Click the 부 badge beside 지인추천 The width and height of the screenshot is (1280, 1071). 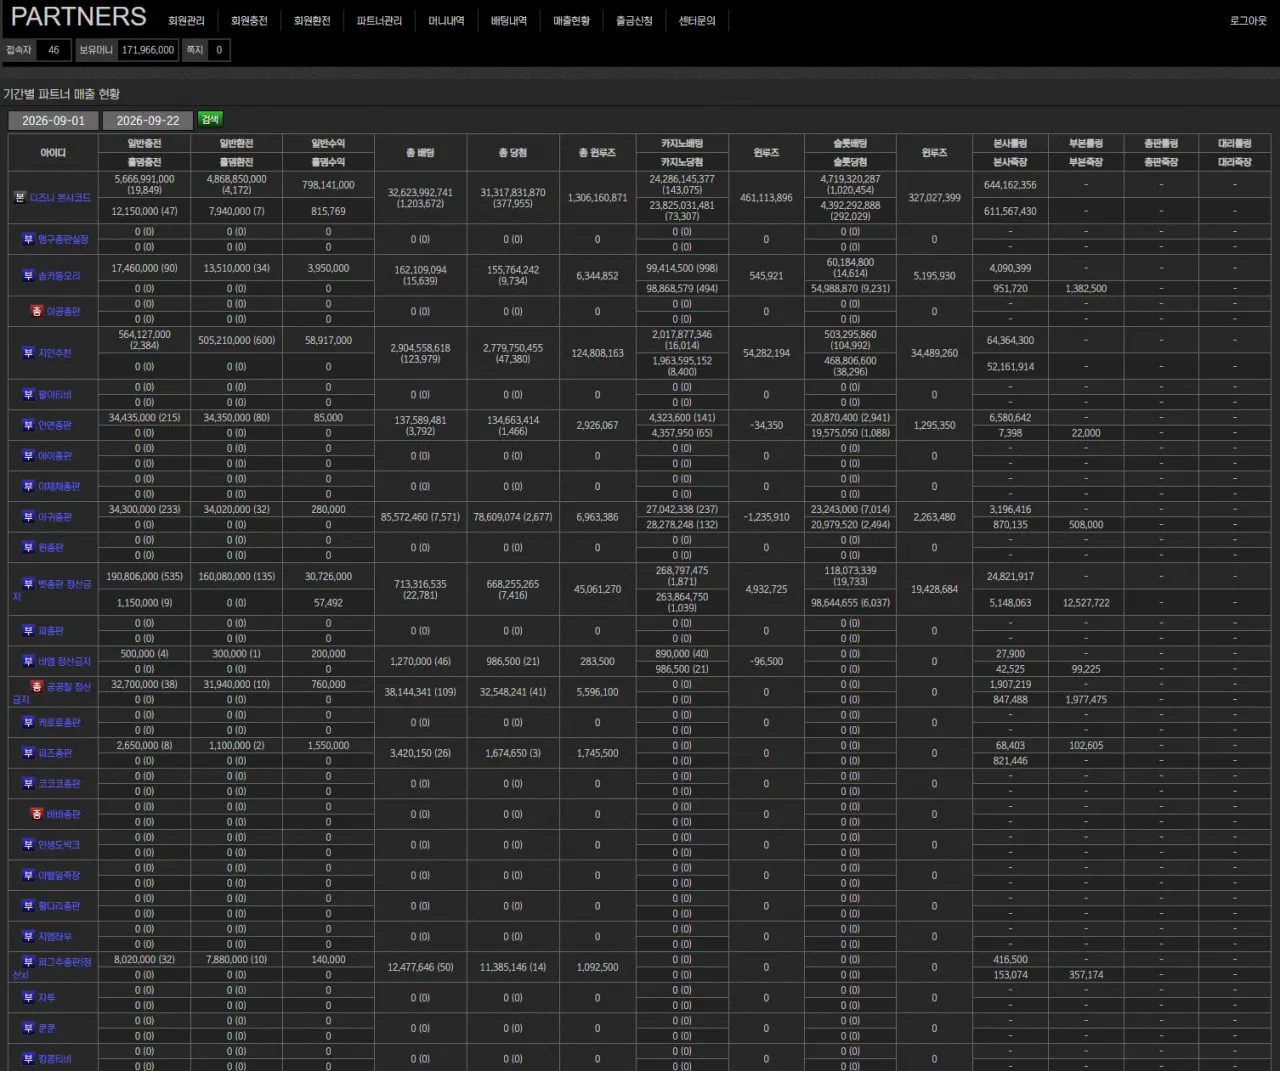[28, 353]
